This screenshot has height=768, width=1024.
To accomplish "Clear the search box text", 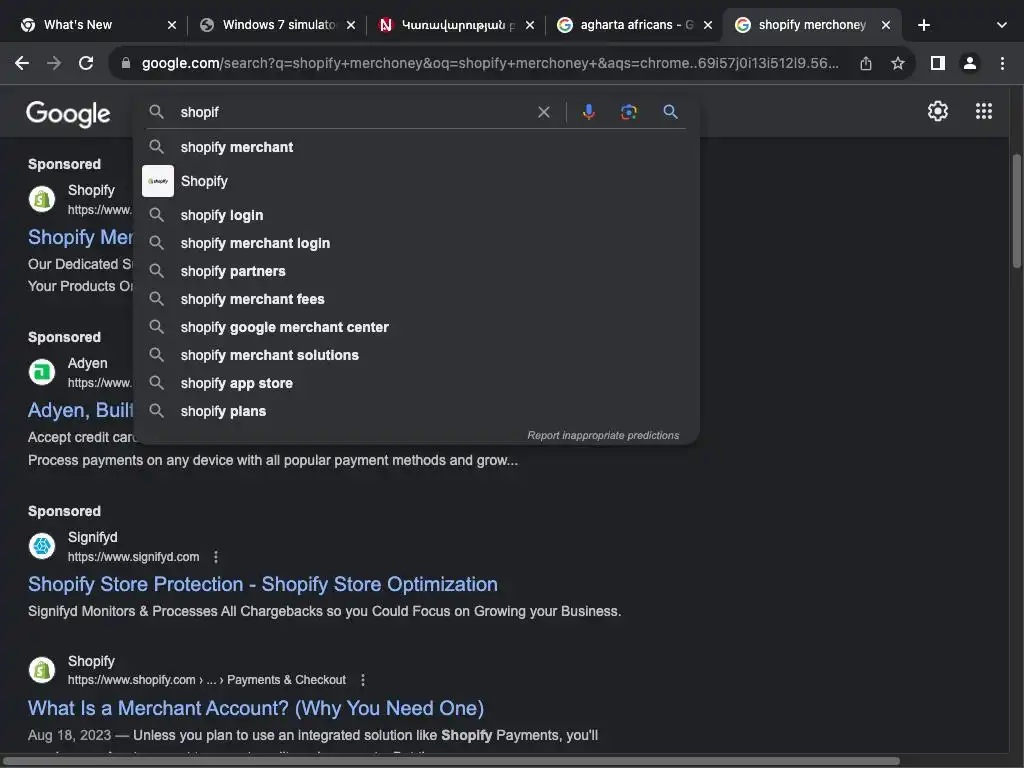I will pyautogui.click(x=543, y=112).
